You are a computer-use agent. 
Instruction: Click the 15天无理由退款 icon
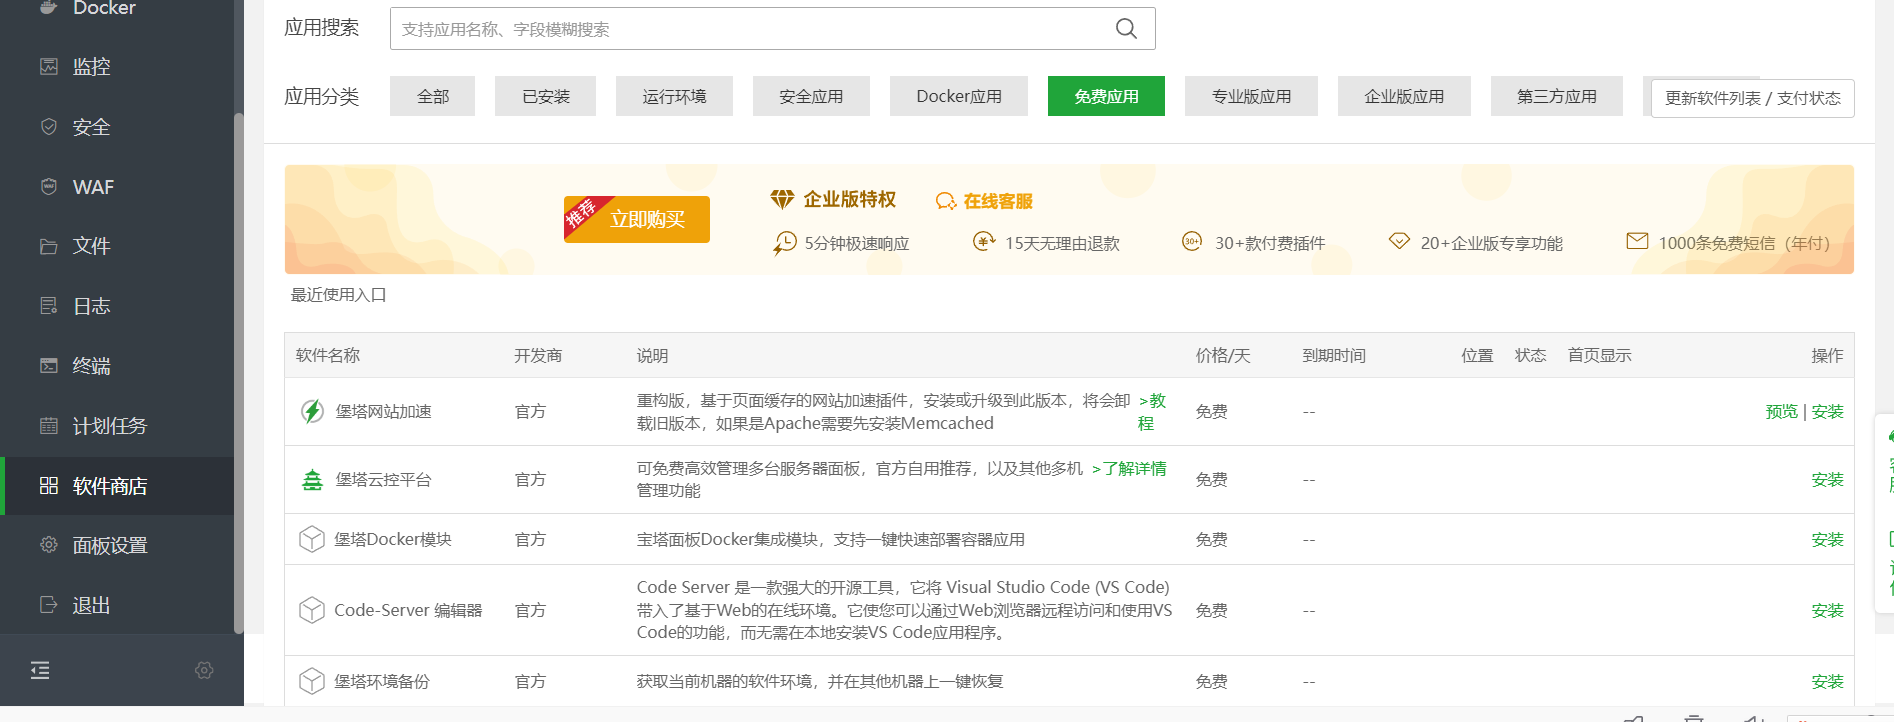[984, 242]
